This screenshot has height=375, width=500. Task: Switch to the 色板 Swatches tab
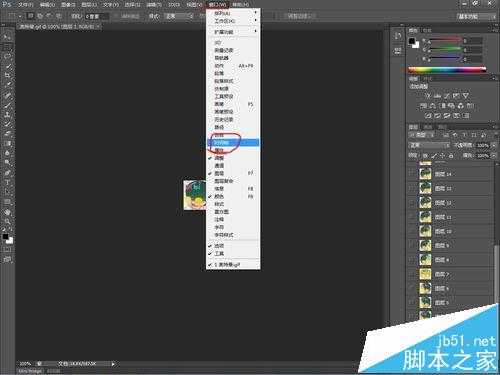point(427,30)
